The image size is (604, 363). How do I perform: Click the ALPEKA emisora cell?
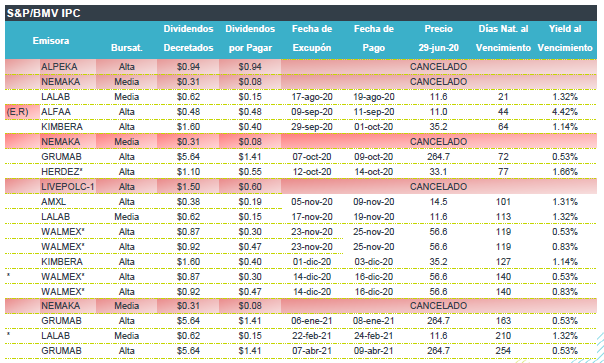(60, 67)
